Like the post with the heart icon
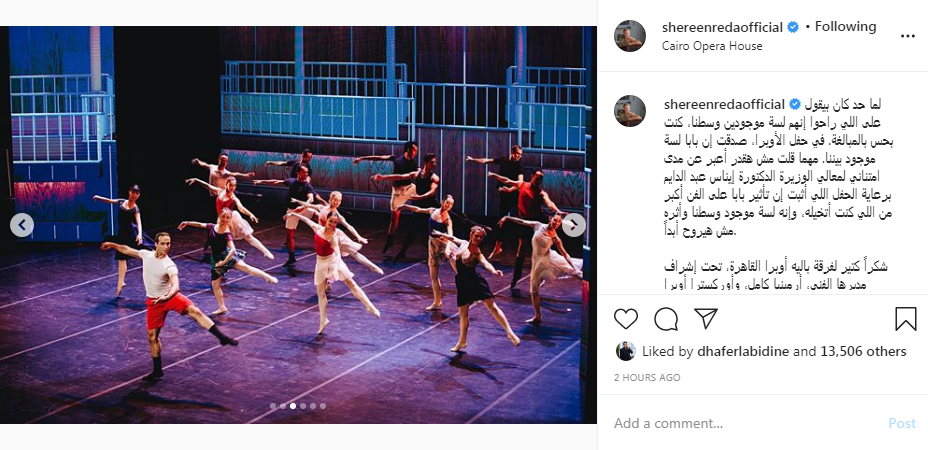928x450 pixels. (626, 319)
